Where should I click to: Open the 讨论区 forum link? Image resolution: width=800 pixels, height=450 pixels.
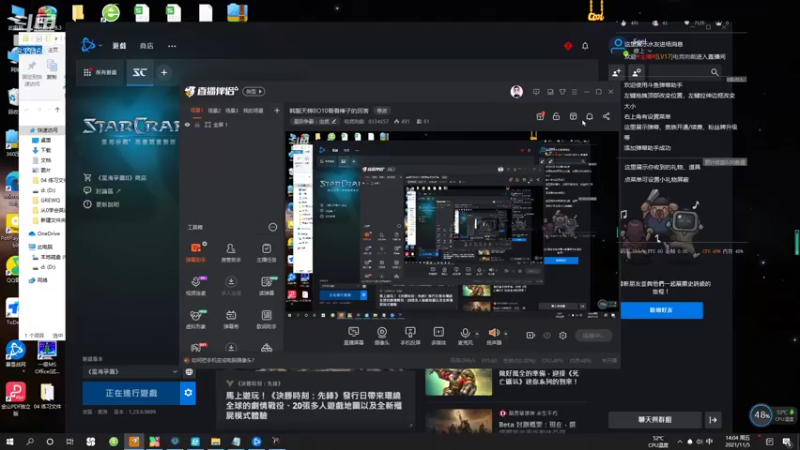pyautogui.click(x=103, y=191)
